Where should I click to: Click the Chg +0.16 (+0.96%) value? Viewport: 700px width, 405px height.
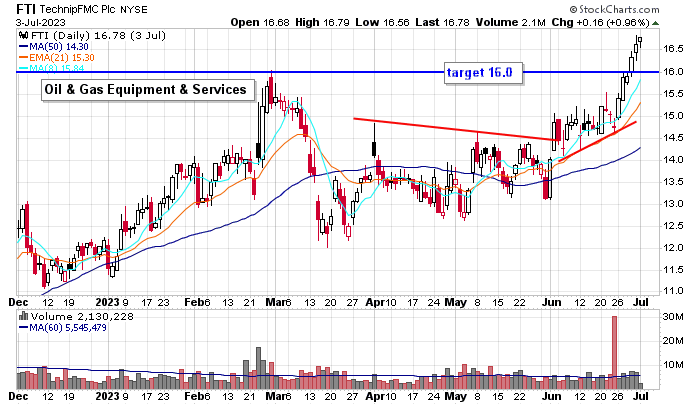(x=600, y=22)
